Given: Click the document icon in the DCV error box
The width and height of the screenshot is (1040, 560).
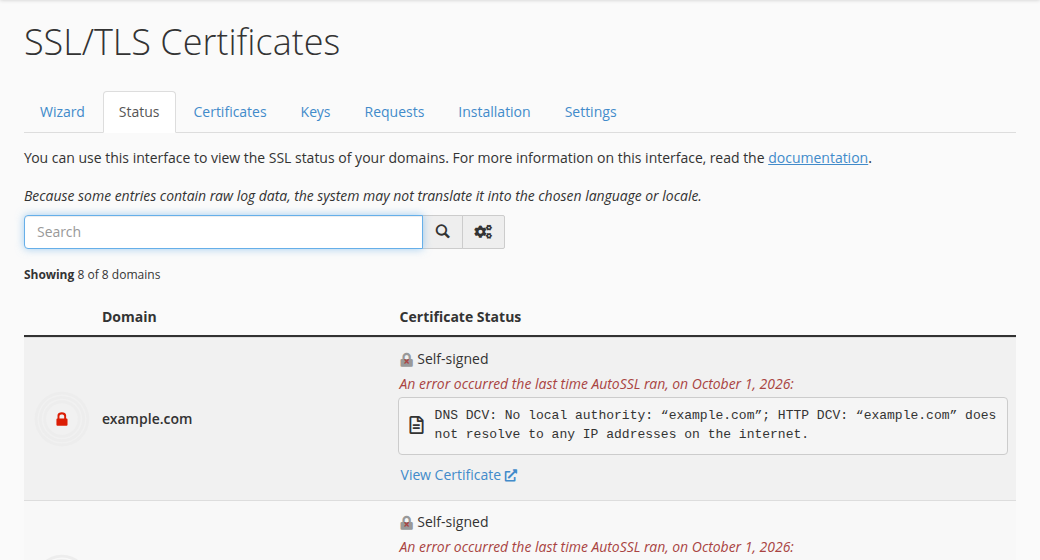Looking at the screenshot, I should click(x=417, y=425).
